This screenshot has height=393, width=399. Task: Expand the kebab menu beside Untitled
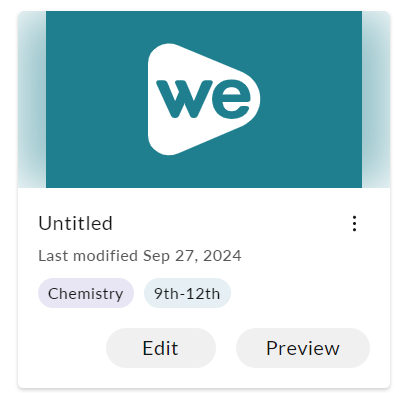[354, 223]
